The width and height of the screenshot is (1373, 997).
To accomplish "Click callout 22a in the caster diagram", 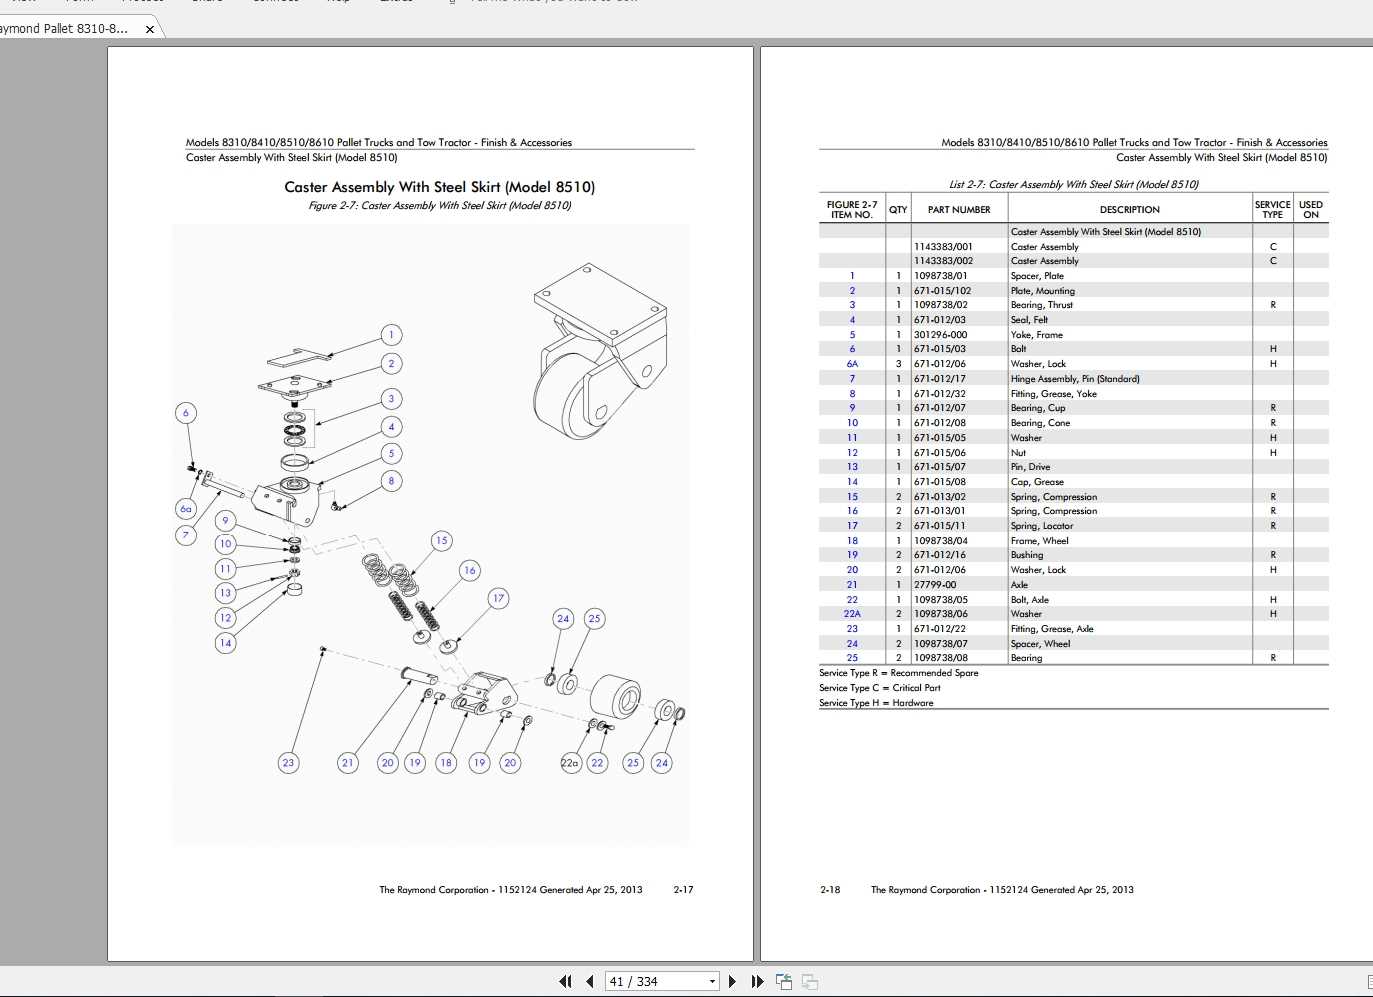I will point(570,763).
